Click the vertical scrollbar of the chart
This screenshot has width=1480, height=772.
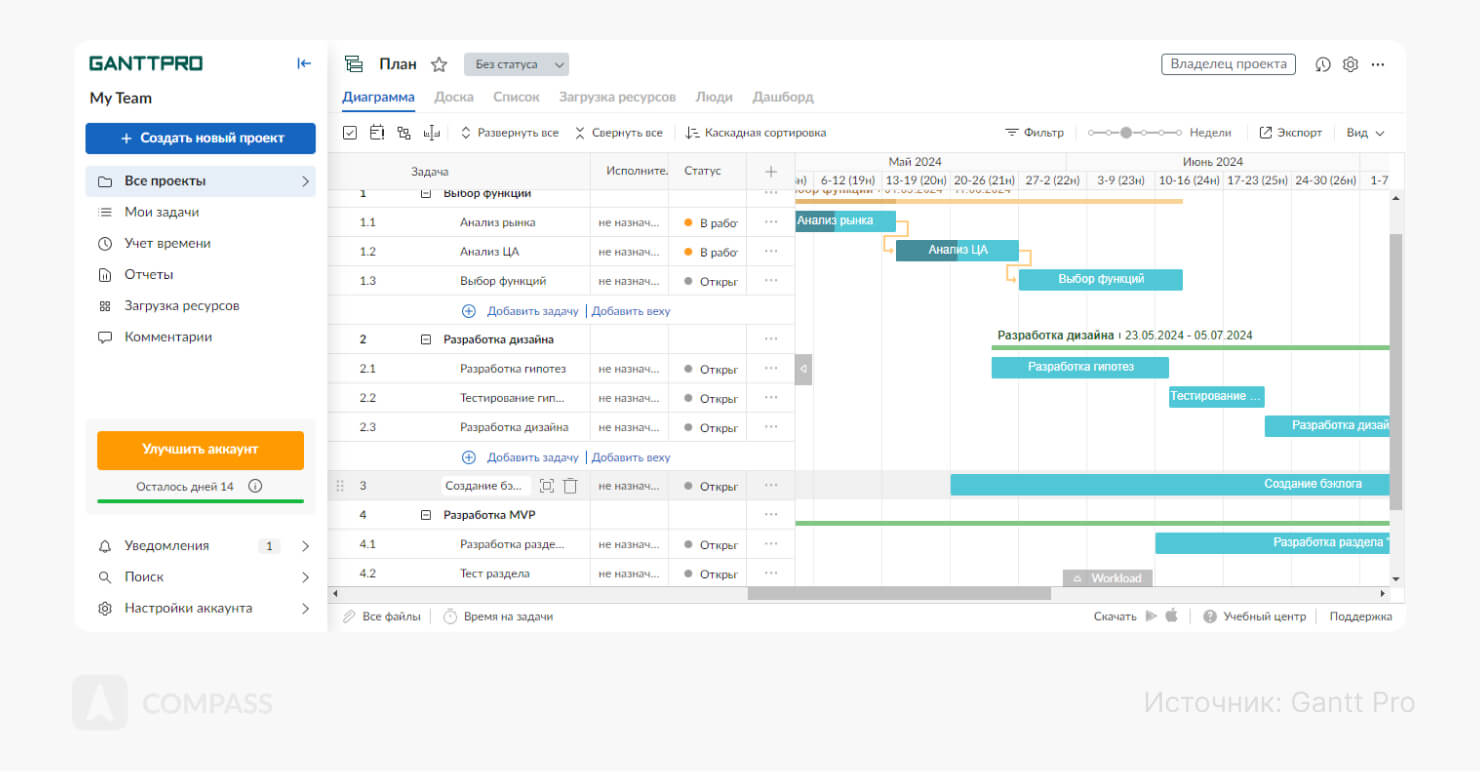point(1396,371)
